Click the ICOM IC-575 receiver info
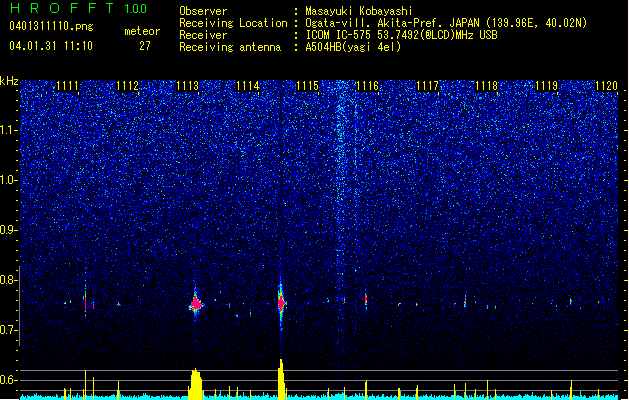The height and width of the screenshot is (400, 629). tap(339, 35)
